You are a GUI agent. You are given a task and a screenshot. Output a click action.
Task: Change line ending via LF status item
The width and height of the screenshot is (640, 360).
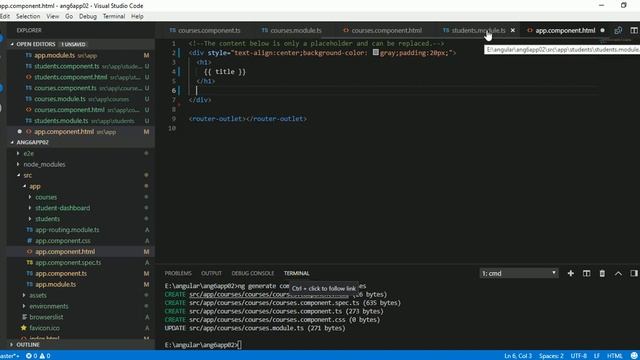click(x=597, y=356)
